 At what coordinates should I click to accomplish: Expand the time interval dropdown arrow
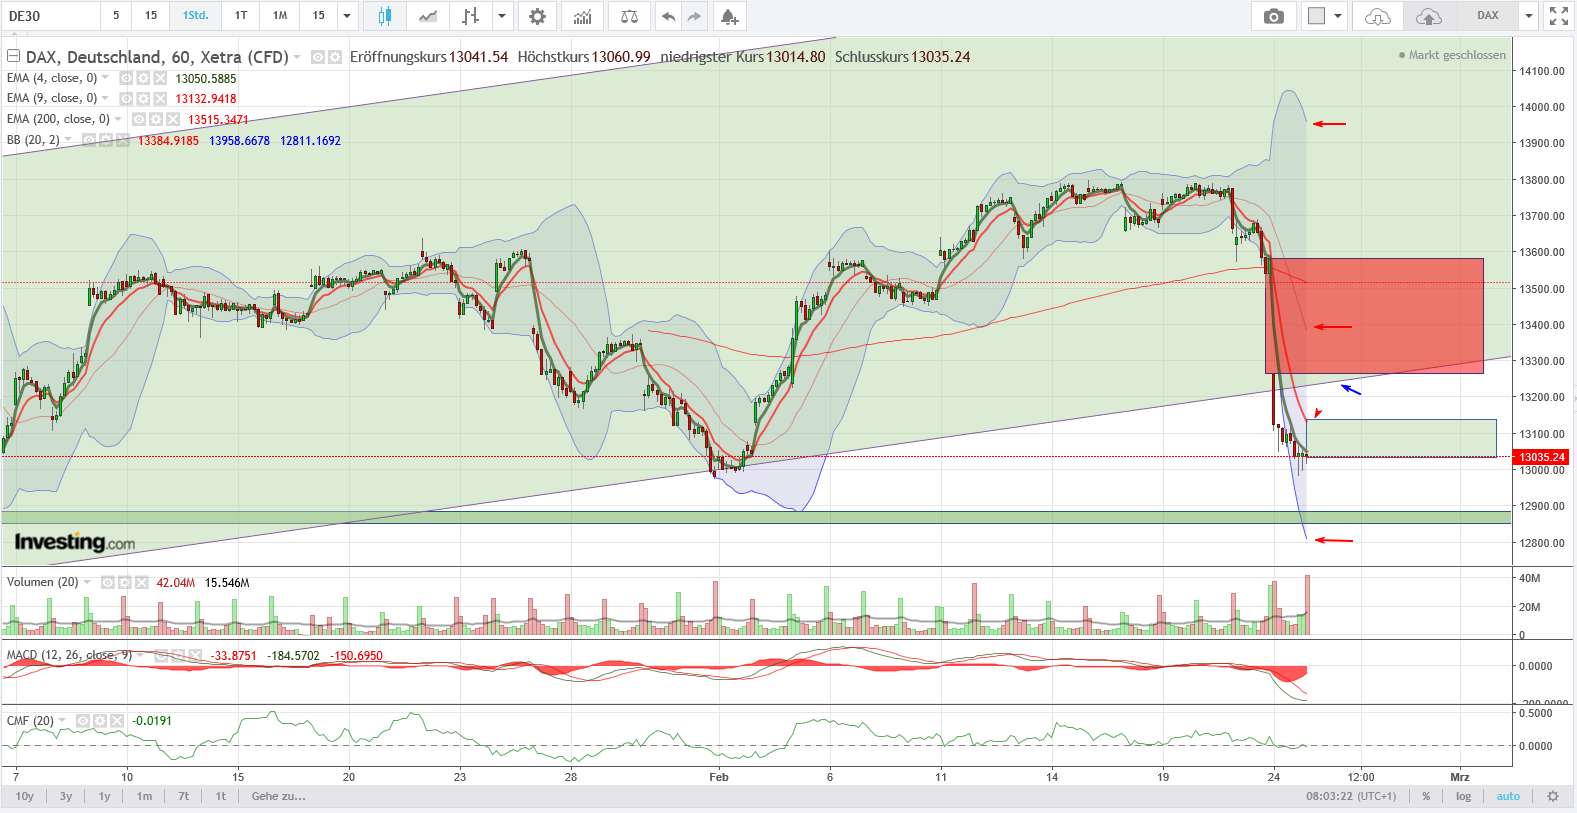(347, 16)
